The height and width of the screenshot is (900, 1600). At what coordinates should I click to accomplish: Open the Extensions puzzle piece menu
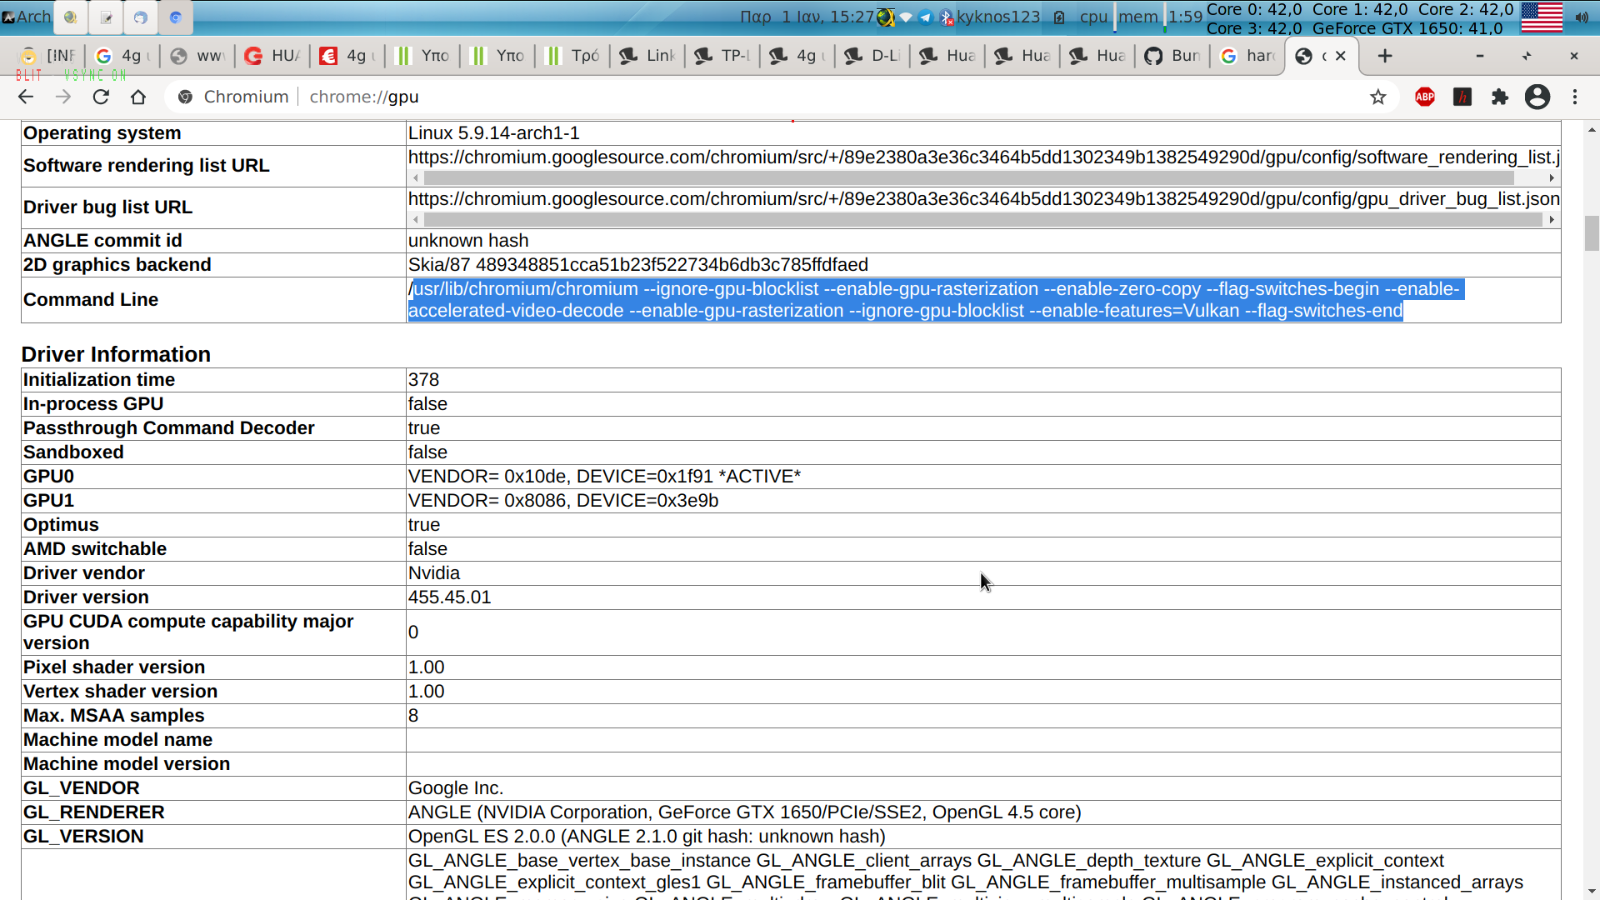coord(1499,97)
